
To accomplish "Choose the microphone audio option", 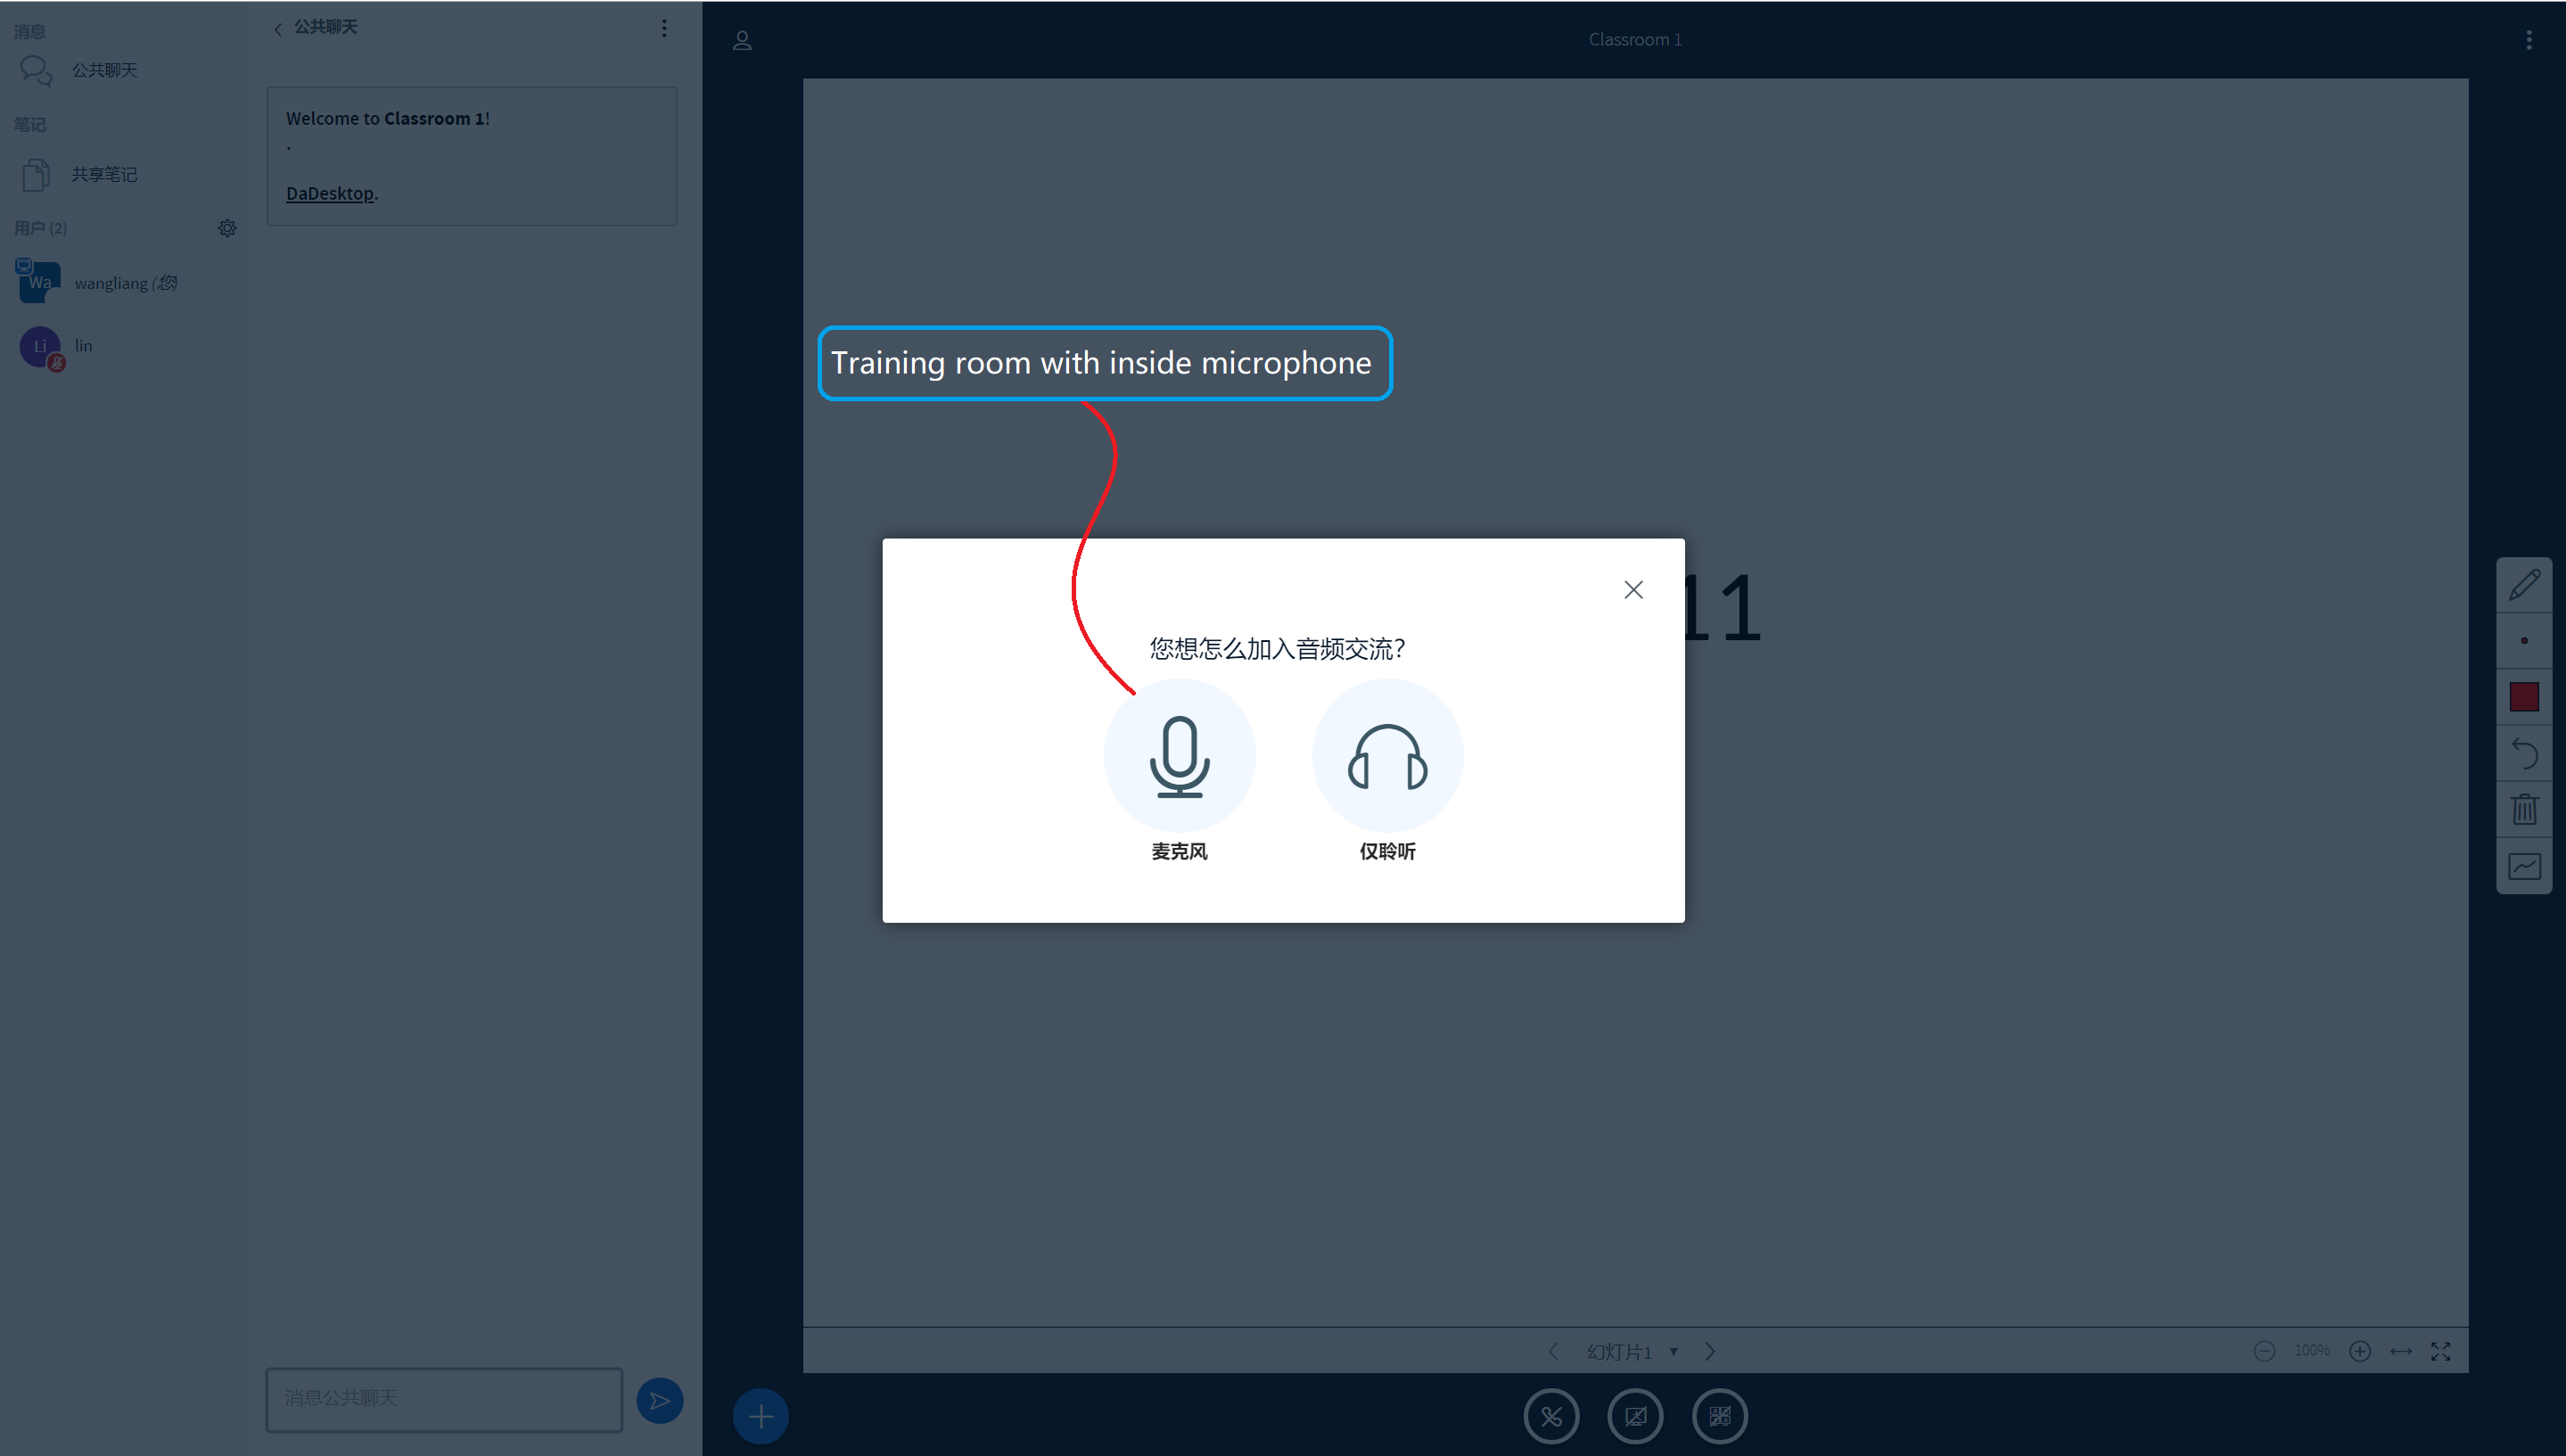I will 1179,756.
